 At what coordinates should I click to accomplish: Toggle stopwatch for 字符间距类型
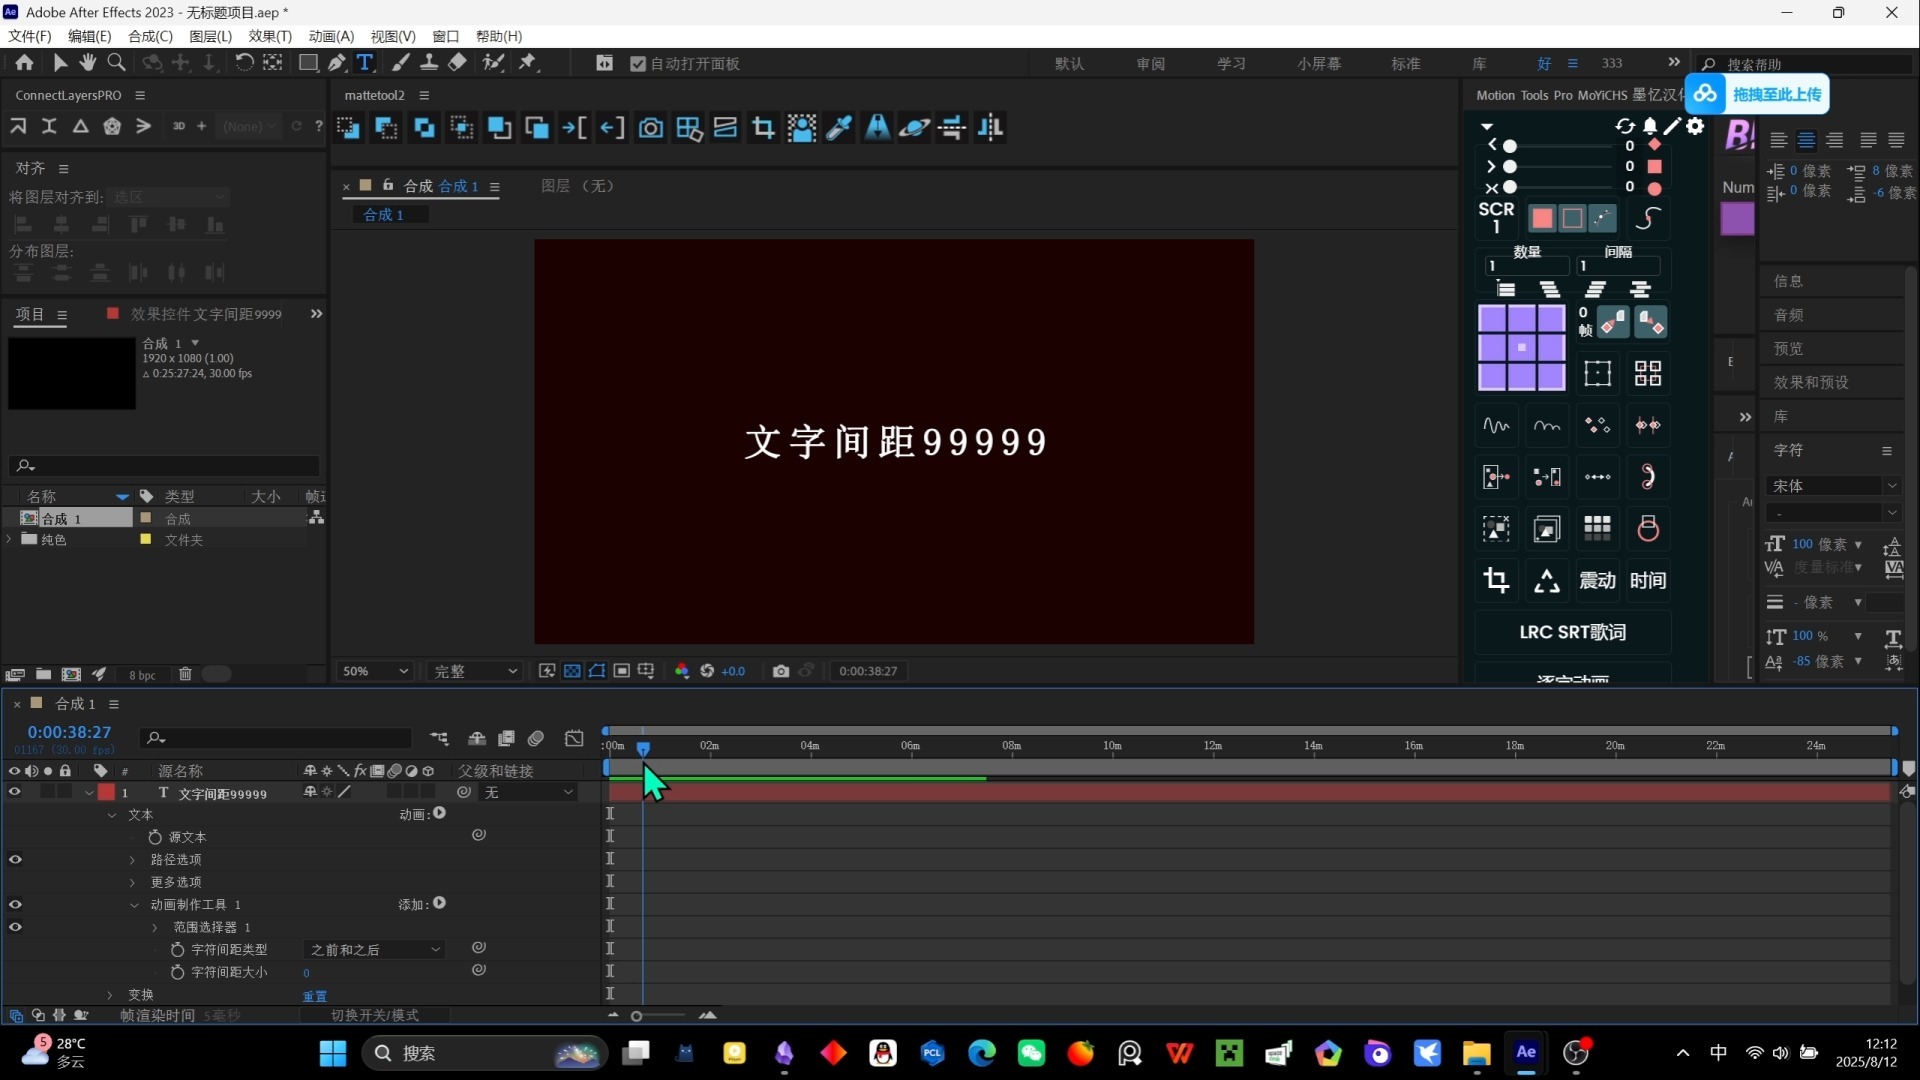(177, 949)
